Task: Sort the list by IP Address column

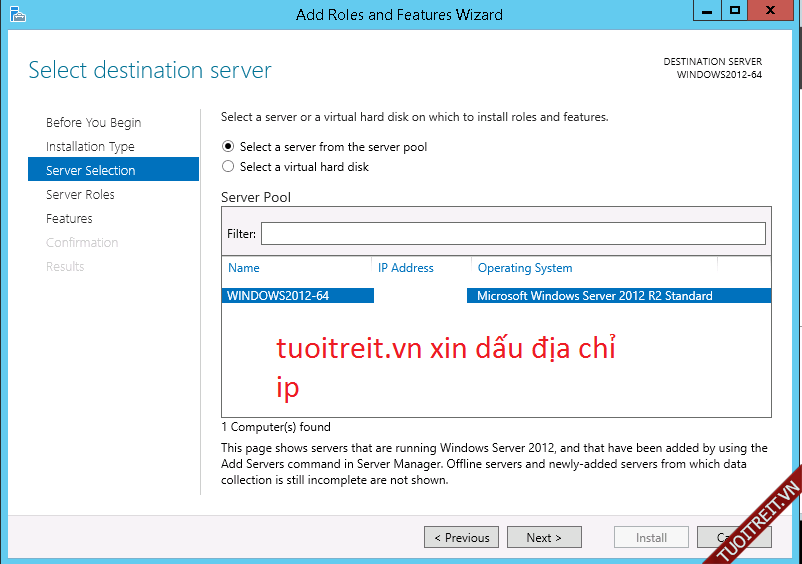Action: click(x=406, y=268)
